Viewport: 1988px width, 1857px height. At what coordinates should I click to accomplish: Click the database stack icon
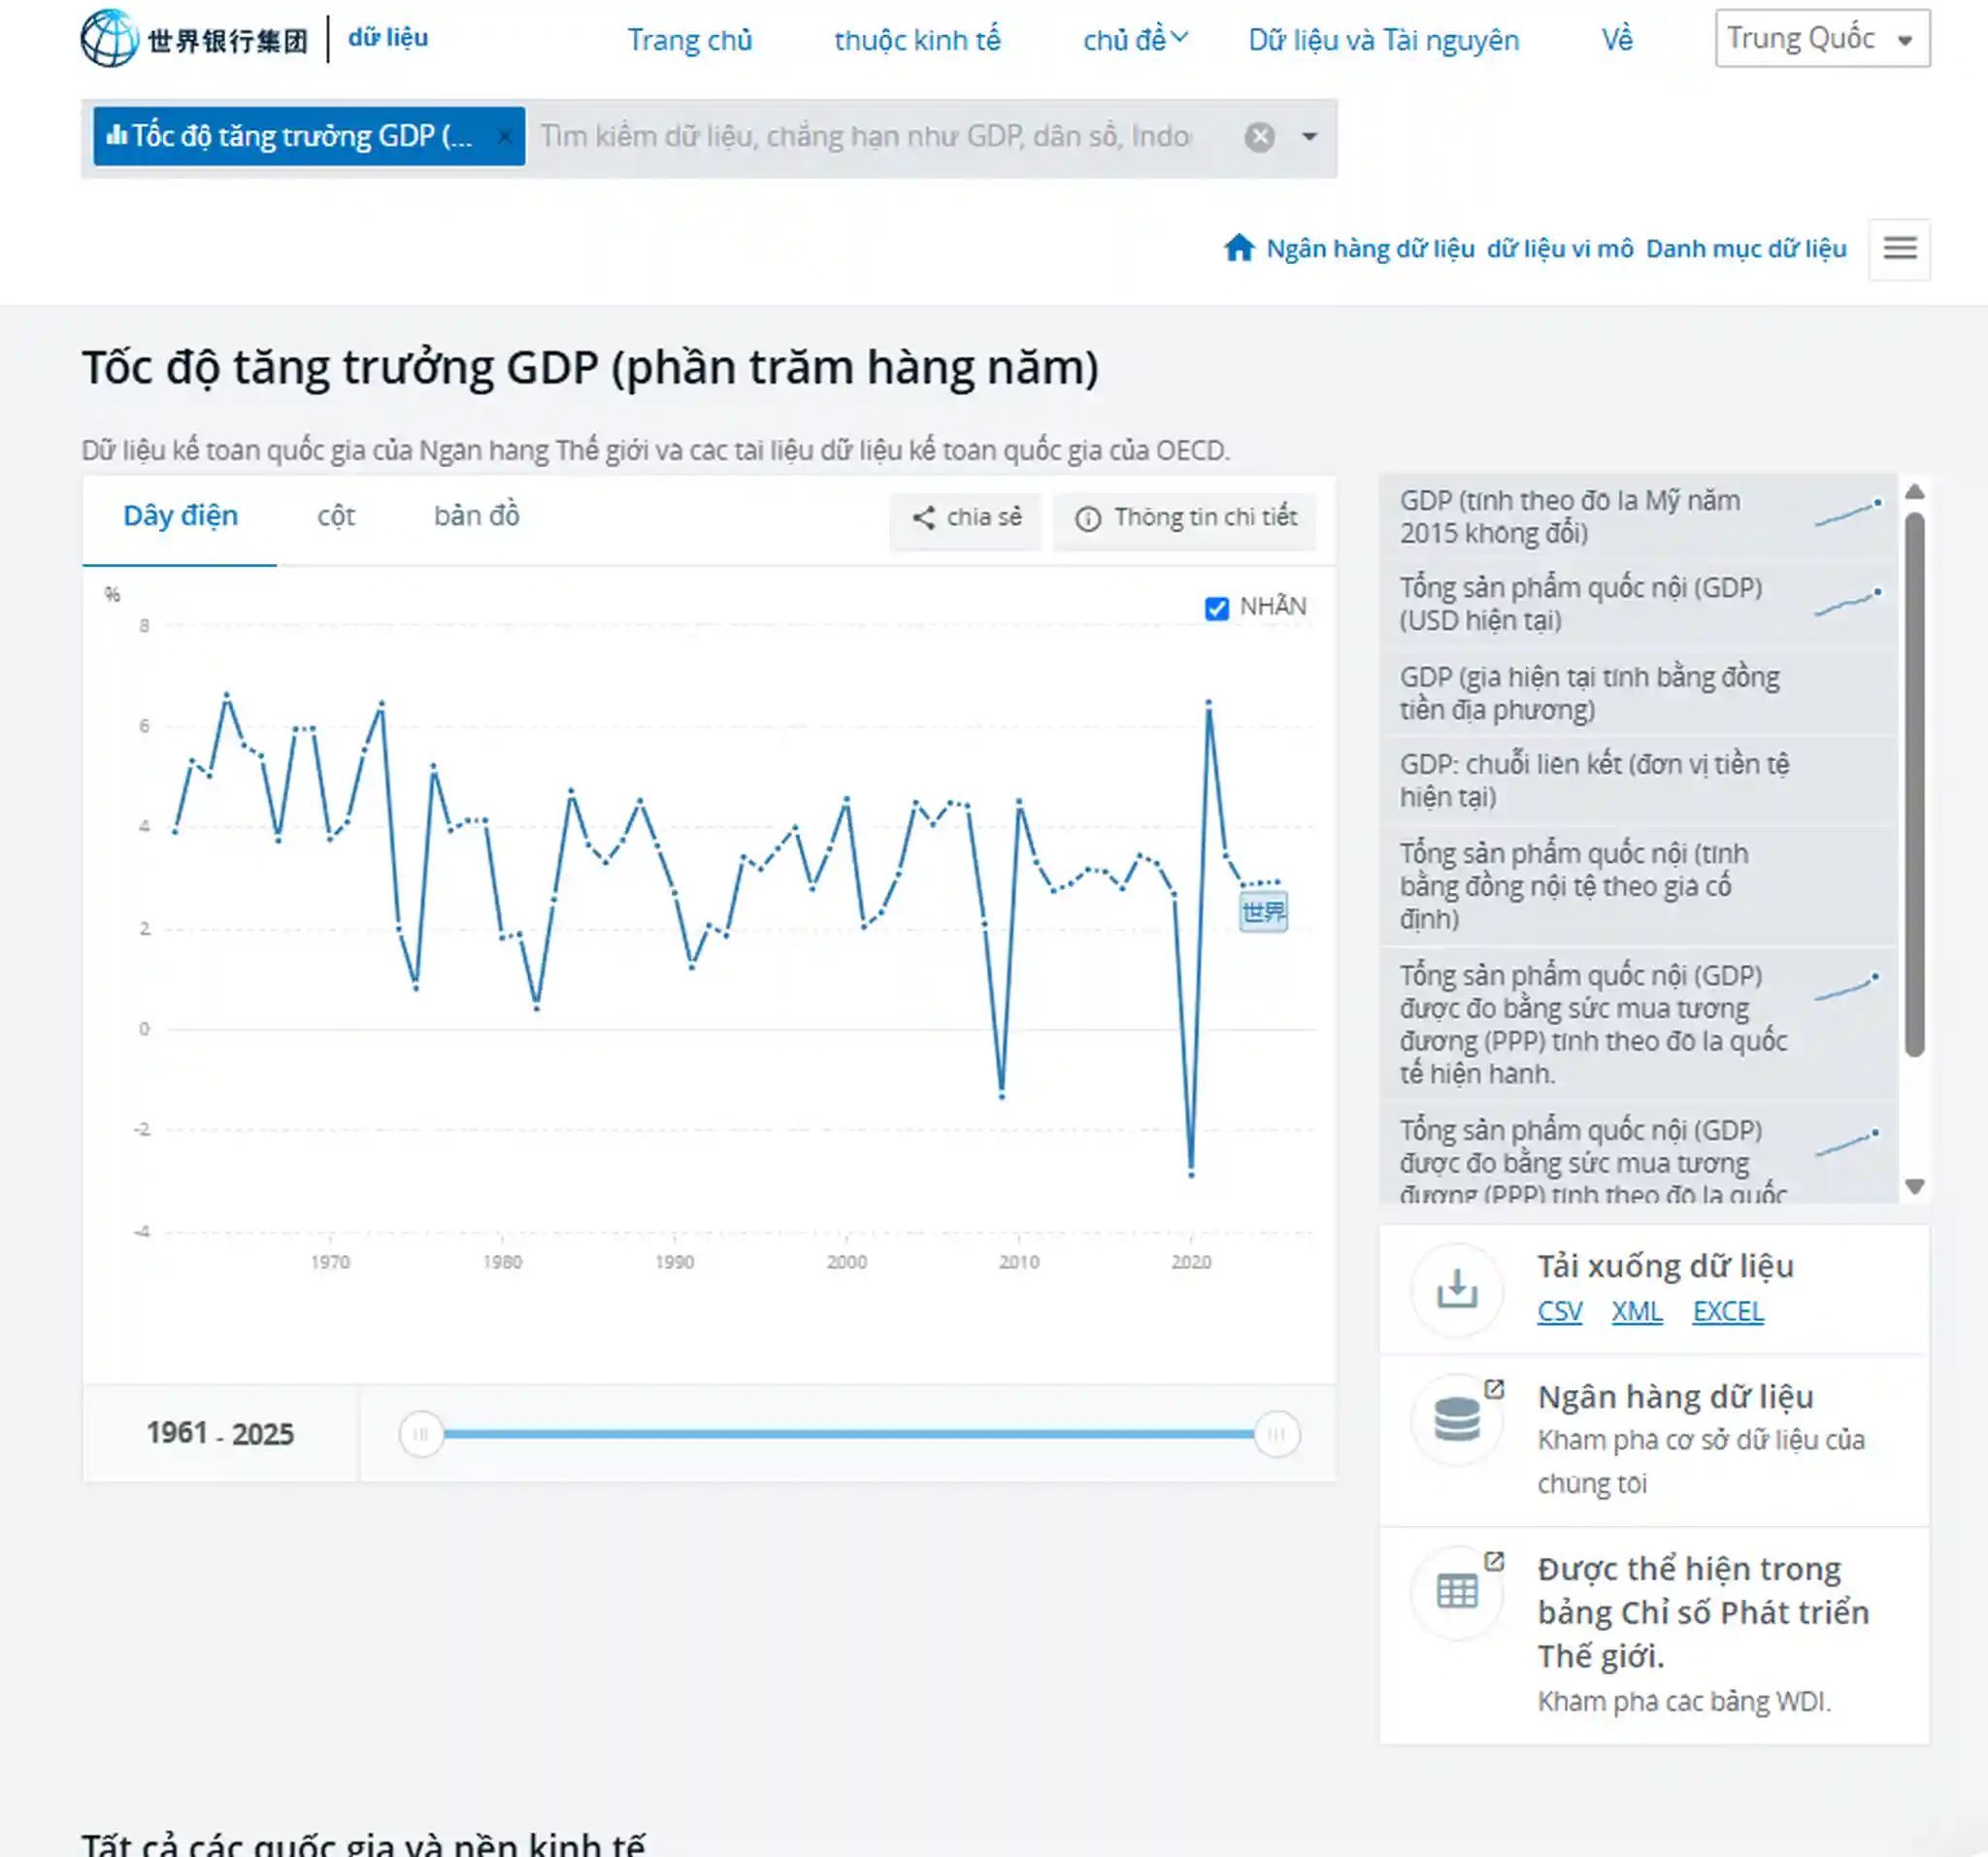click(x=1456, y=1420)
